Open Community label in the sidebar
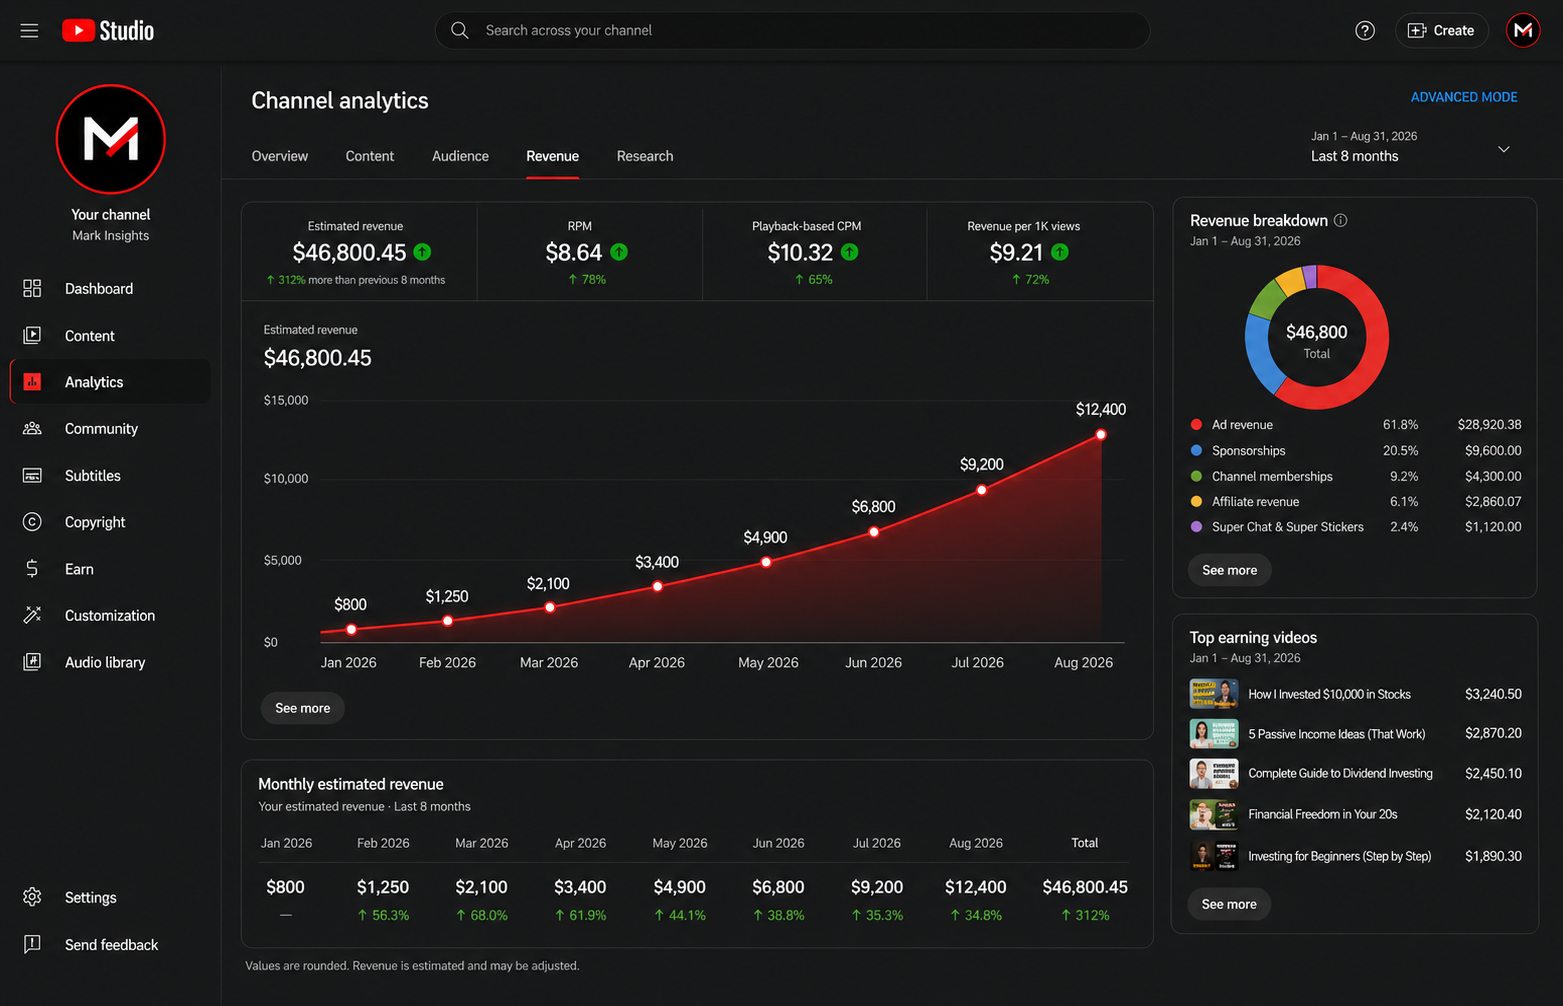This screenshot has width=1563, height=1006. click(x=101, y=429)
